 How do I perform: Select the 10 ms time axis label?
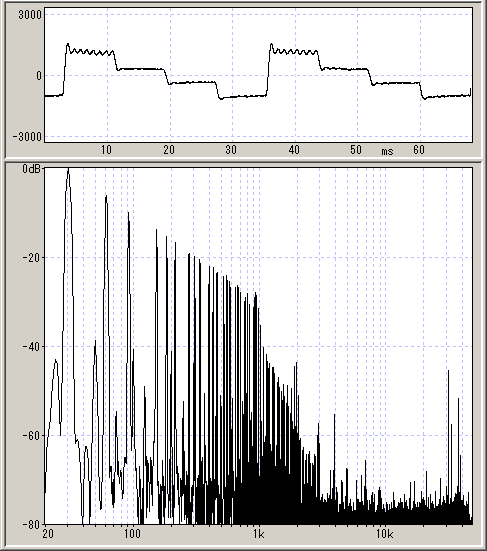[x=106, y=150]
